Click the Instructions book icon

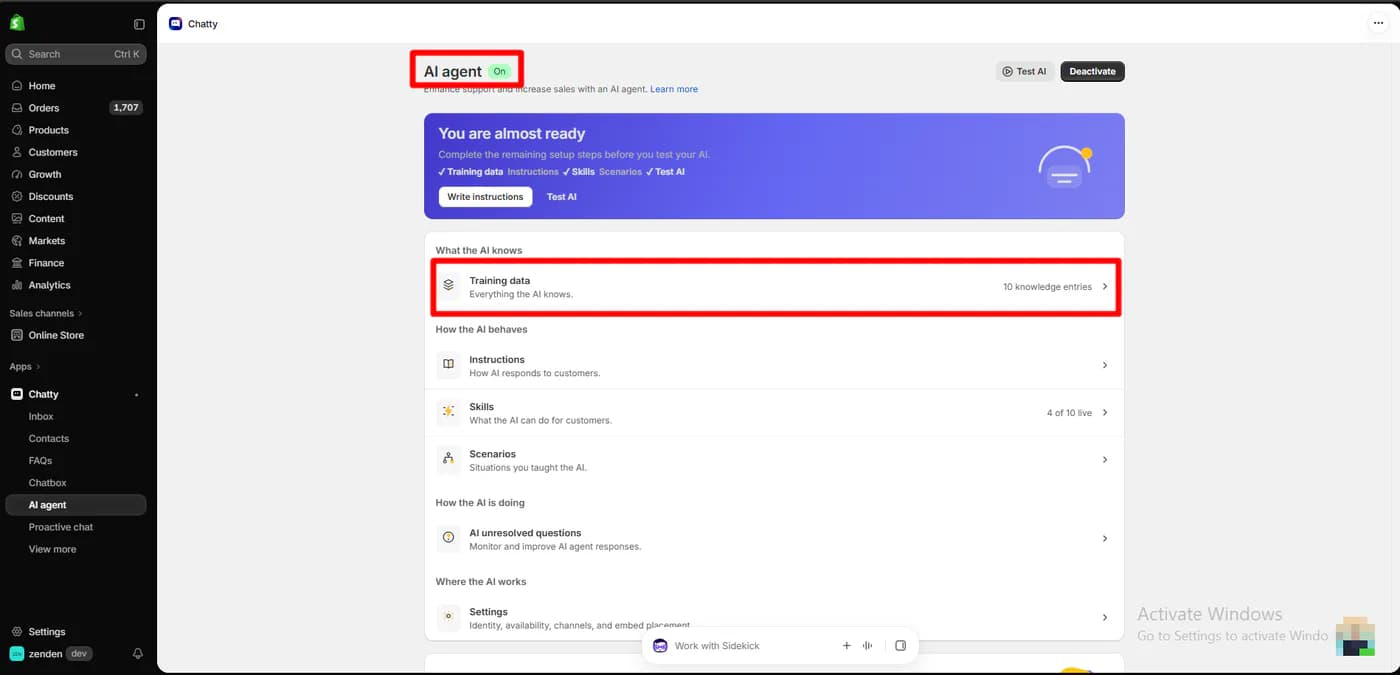pos(448,365)
